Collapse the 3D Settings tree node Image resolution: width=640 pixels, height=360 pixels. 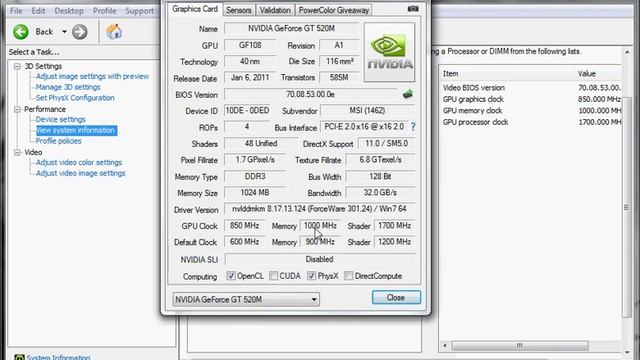click(x=17, y=66)
